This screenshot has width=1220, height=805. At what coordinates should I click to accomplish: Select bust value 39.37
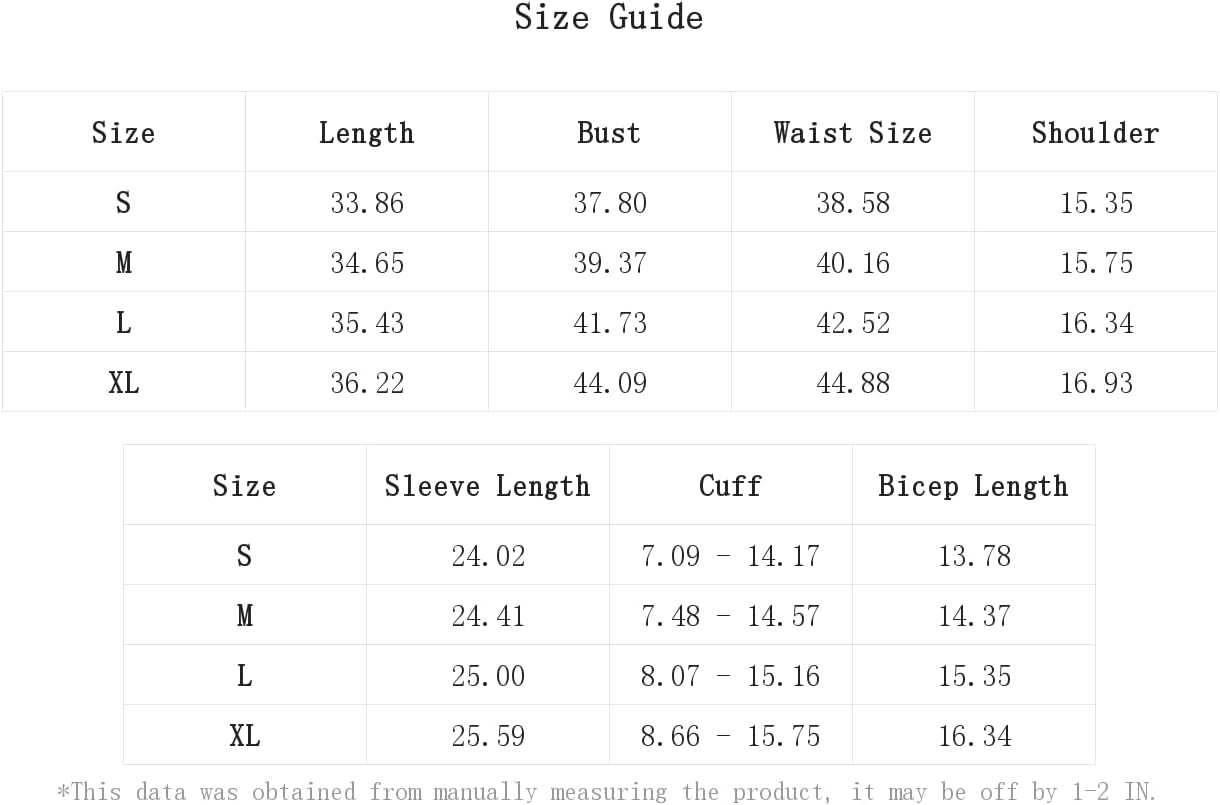pyautogui.click(x=610, y=263)
